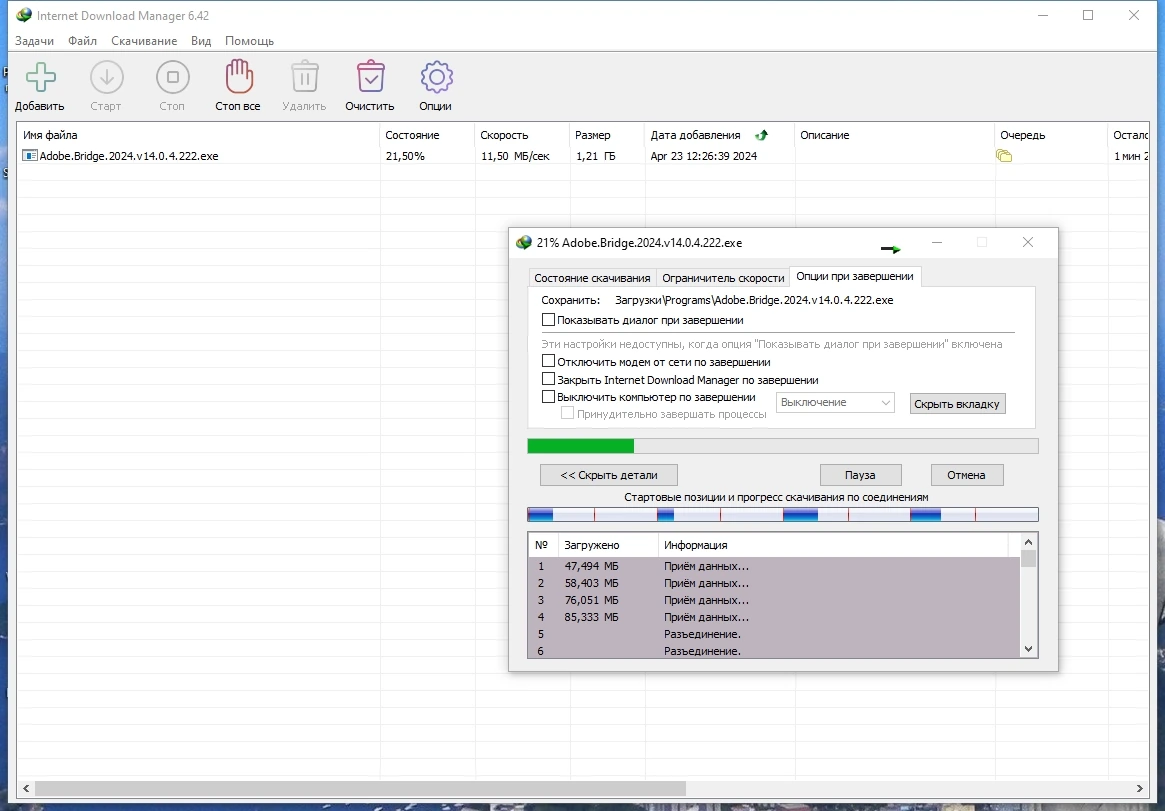Minimize the download progress dialog
The height and width of the screenshot is (811, 1165).
[x=937, y=242]
